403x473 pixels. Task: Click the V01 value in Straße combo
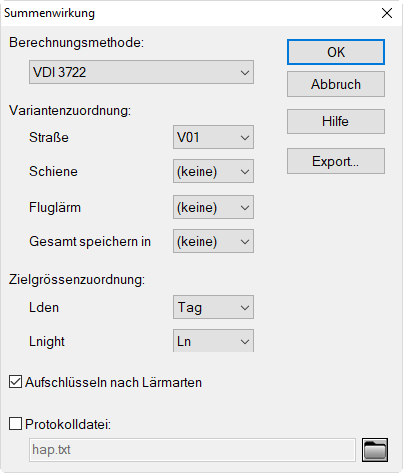[x=188, y=137]
